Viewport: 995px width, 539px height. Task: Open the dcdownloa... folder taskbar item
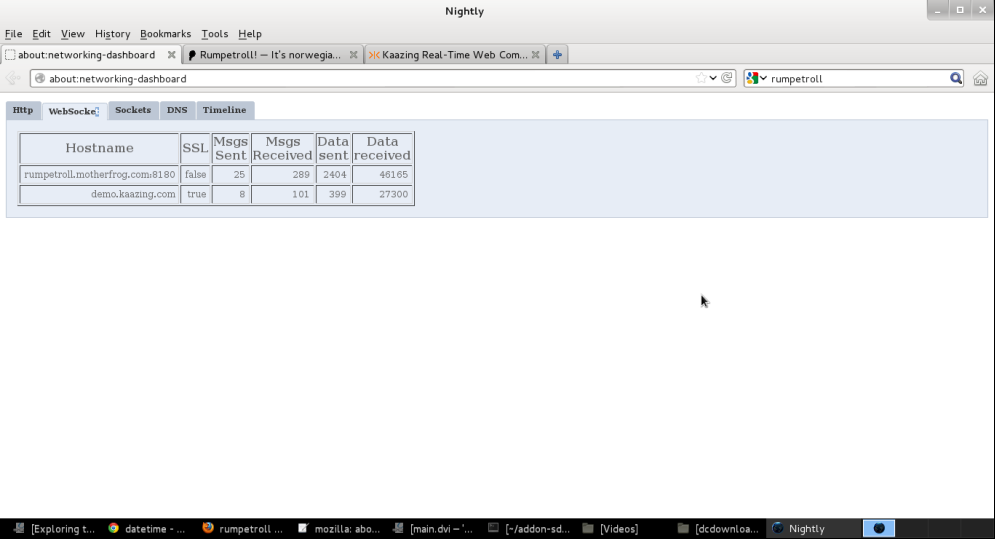tap(718, 529)
